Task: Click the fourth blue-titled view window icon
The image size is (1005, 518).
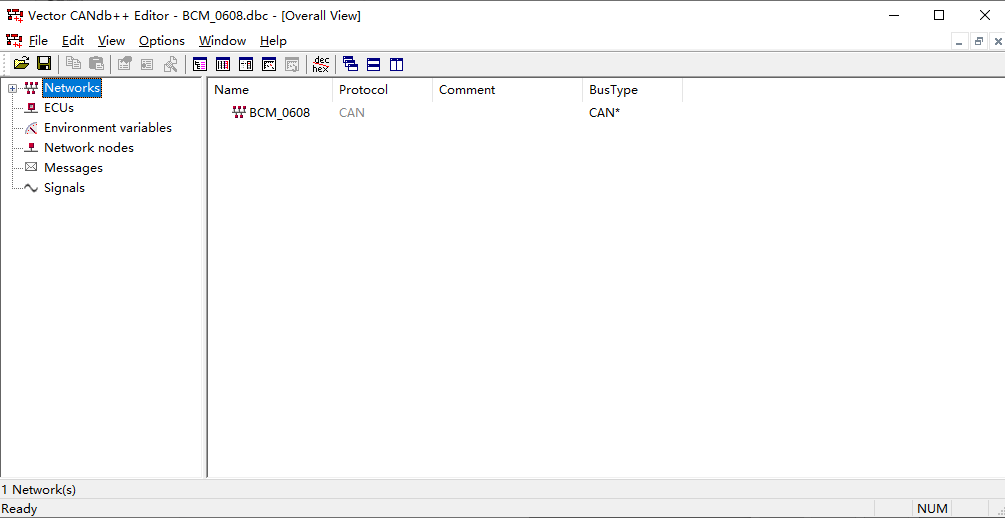Action: click(x=269, y=64)
